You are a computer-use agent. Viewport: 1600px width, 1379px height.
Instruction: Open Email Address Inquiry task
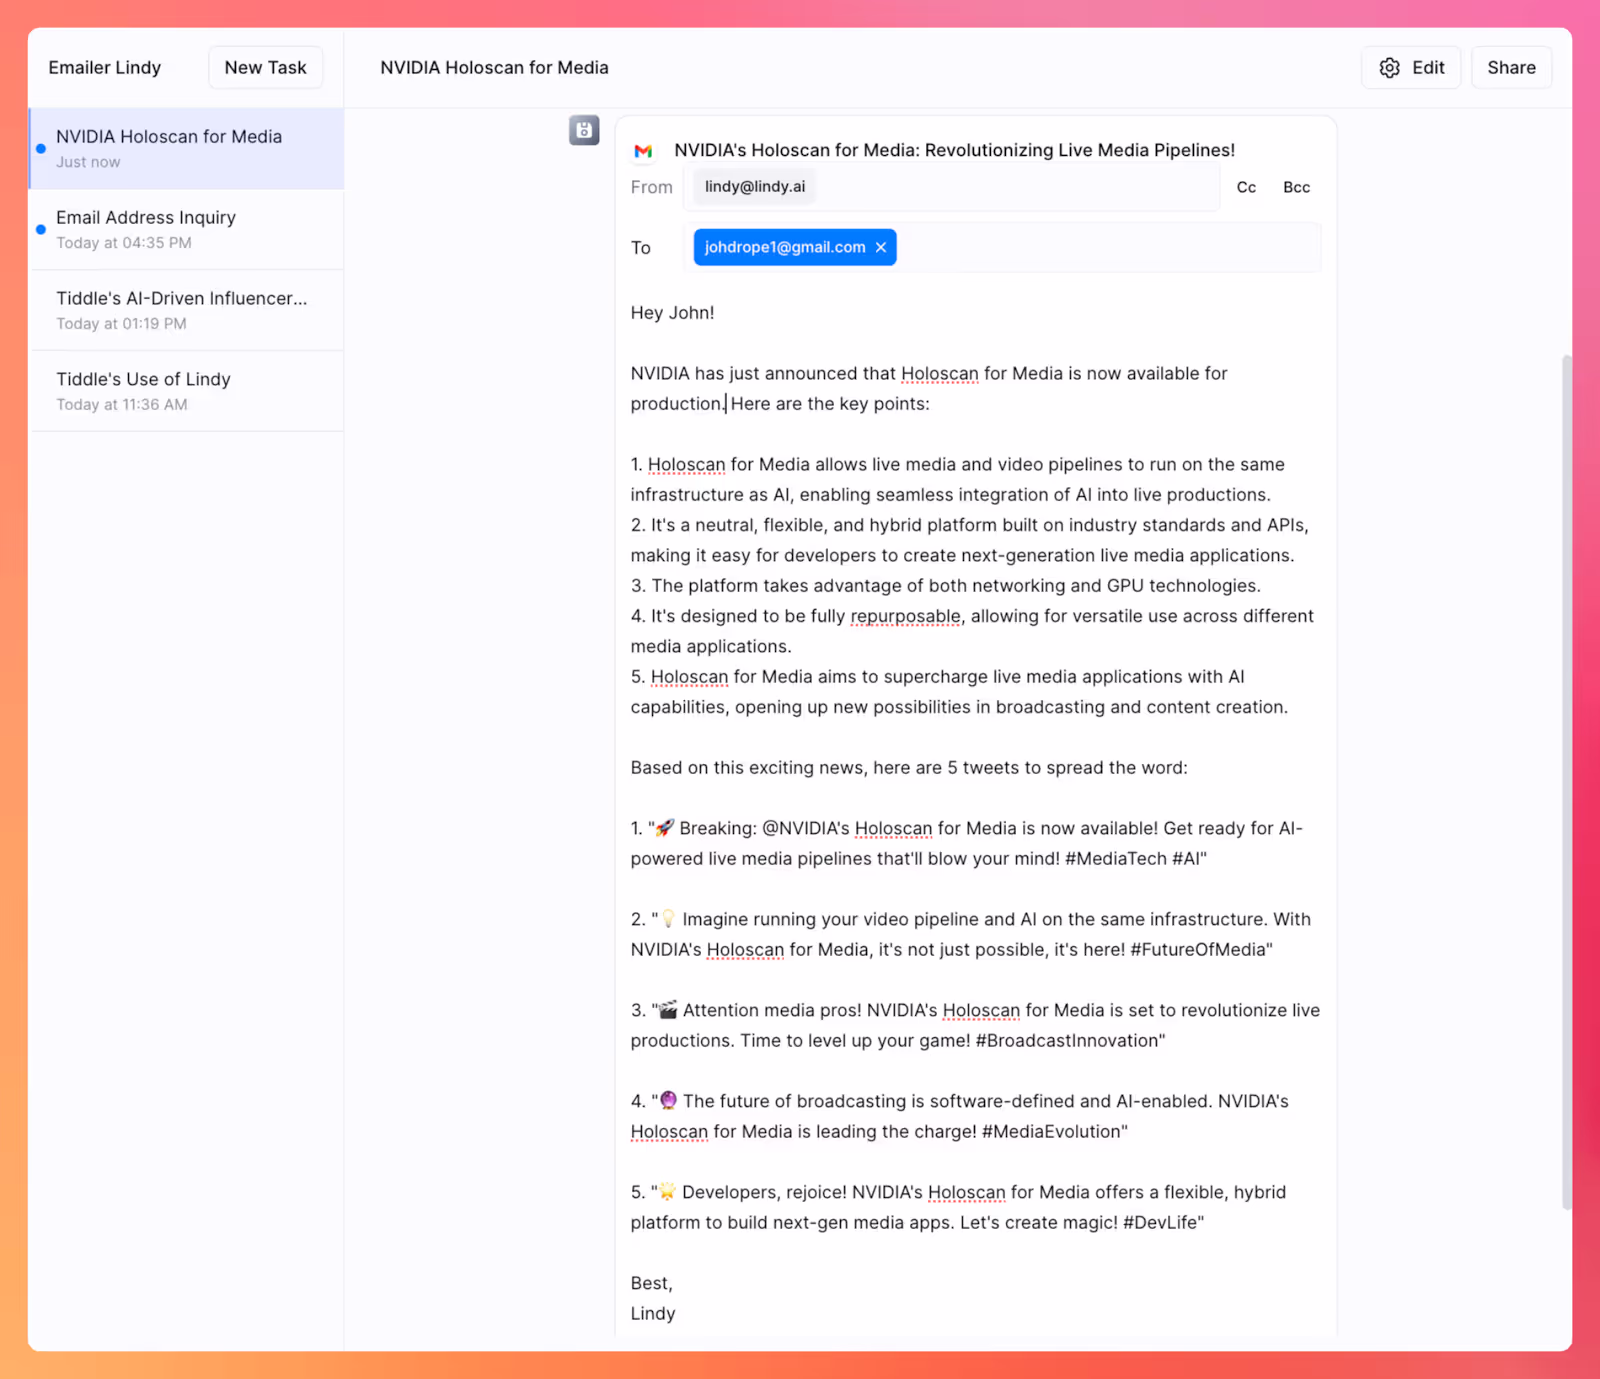click(187, 229)
